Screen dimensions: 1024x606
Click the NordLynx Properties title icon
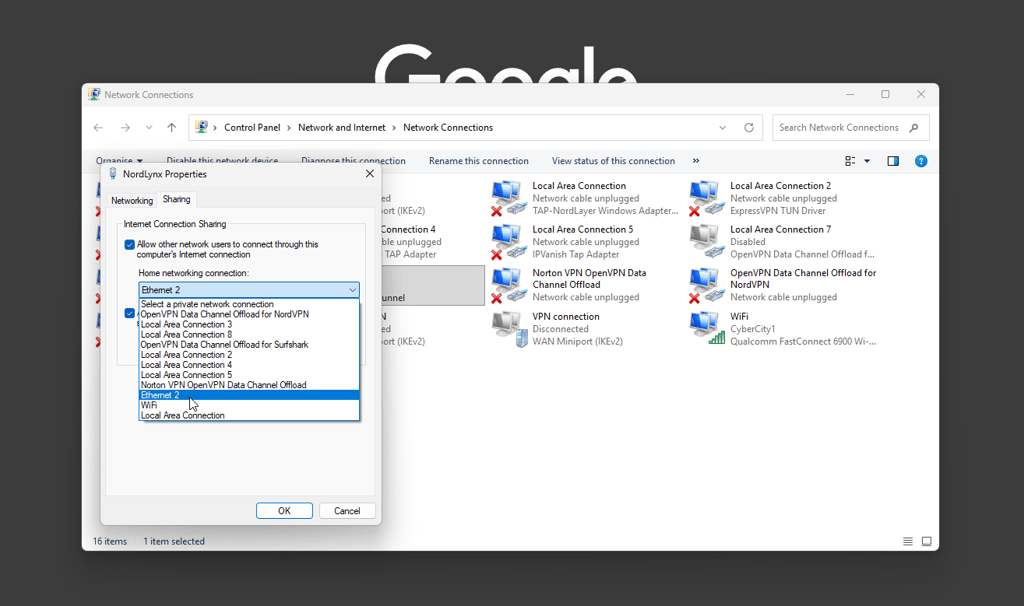point(113,174)
